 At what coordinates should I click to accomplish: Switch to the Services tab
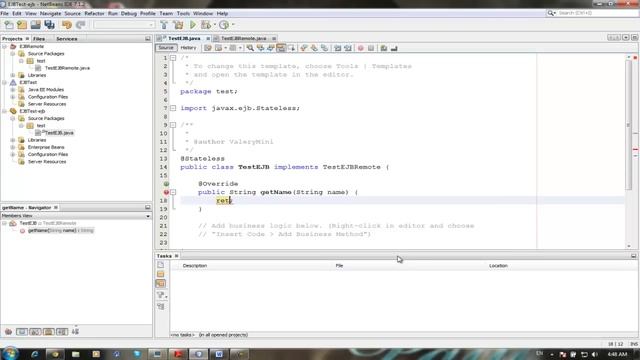coord(67,39)
